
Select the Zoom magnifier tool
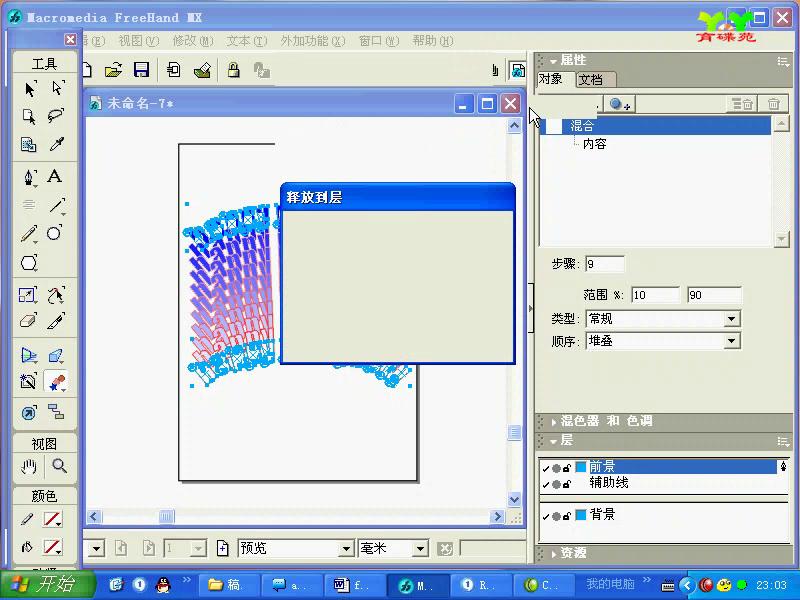(59, 466)
